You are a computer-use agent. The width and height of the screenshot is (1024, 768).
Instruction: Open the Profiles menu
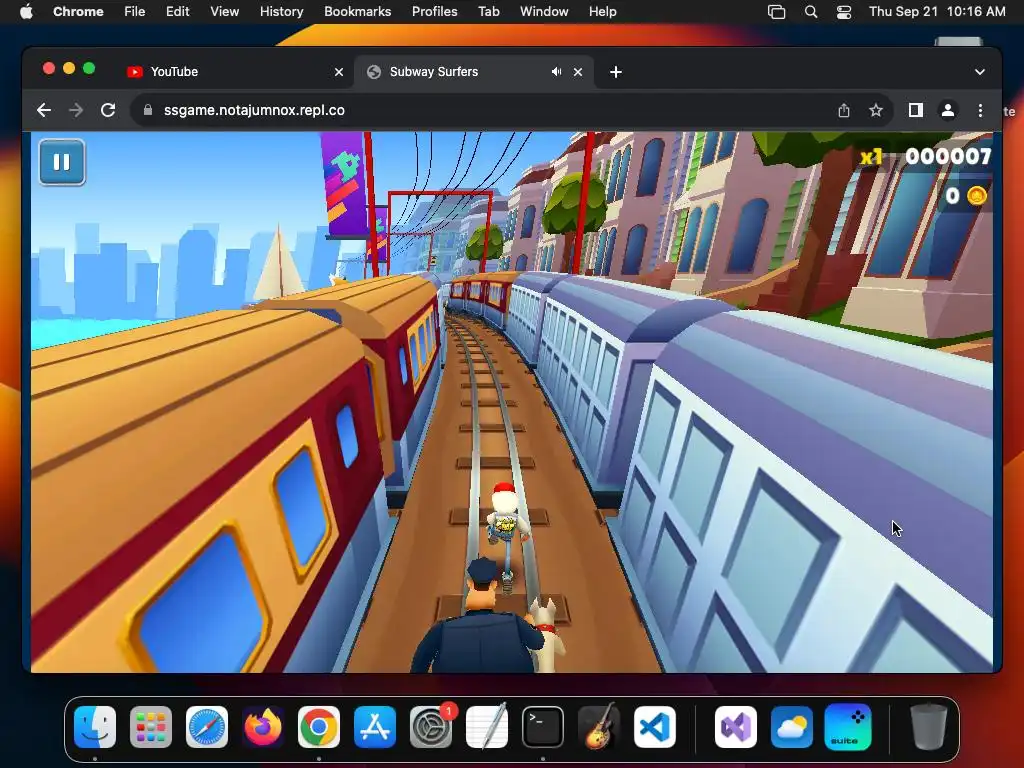tap(434, 11)
